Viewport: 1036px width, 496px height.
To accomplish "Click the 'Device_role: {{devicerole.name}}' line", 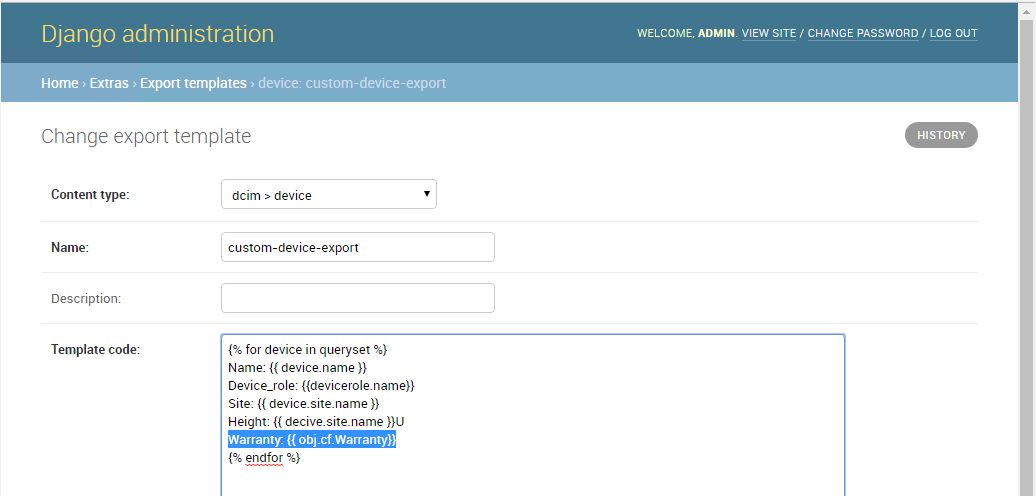I will pyautogui.click(x=321, y=385).
